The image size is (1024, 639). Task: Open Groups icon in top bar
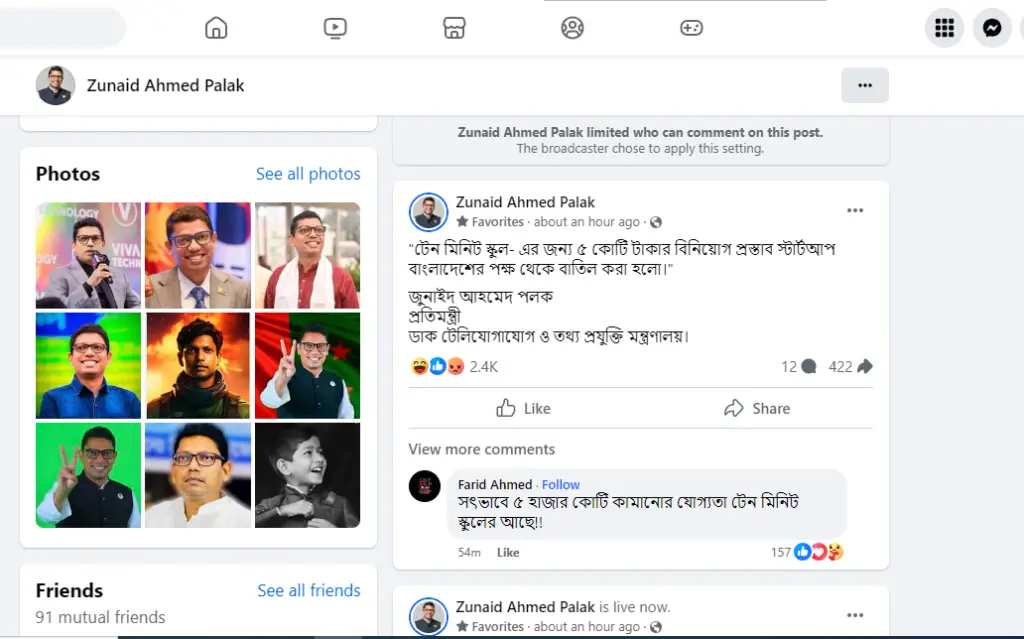(572, 28)
